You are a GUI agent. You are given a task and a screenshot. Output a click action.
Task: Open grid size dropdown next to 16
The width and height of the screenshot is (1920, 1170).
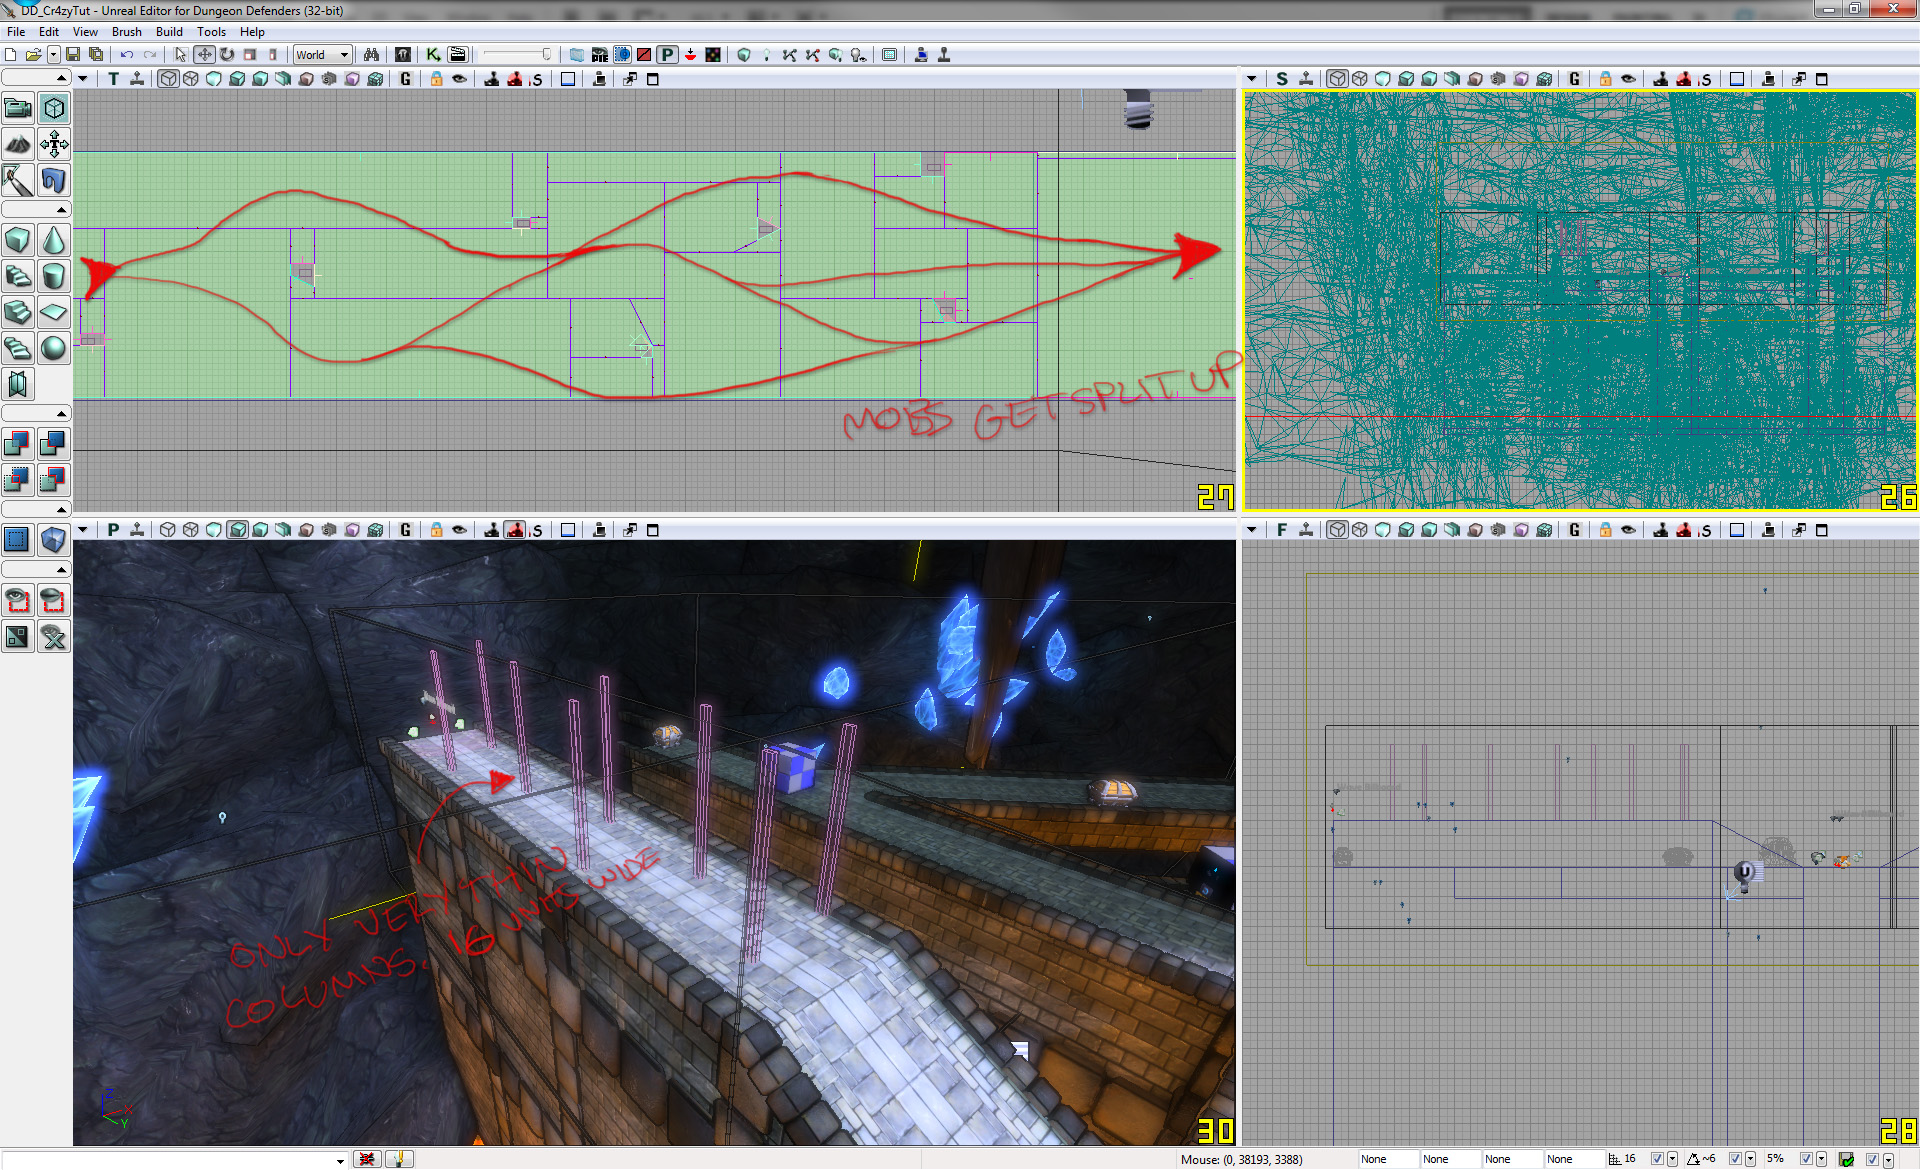(x=1672, y=1159)
